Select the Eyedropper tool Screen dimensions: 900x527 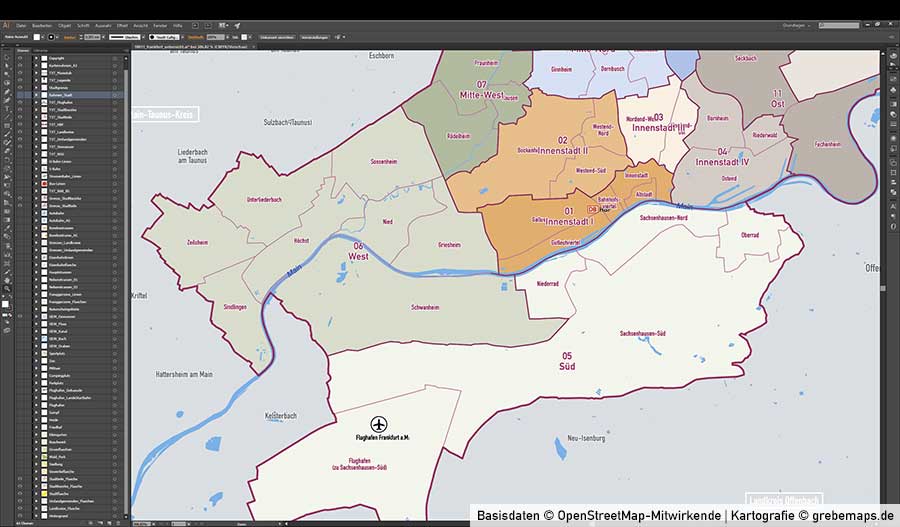coord(7,228)
